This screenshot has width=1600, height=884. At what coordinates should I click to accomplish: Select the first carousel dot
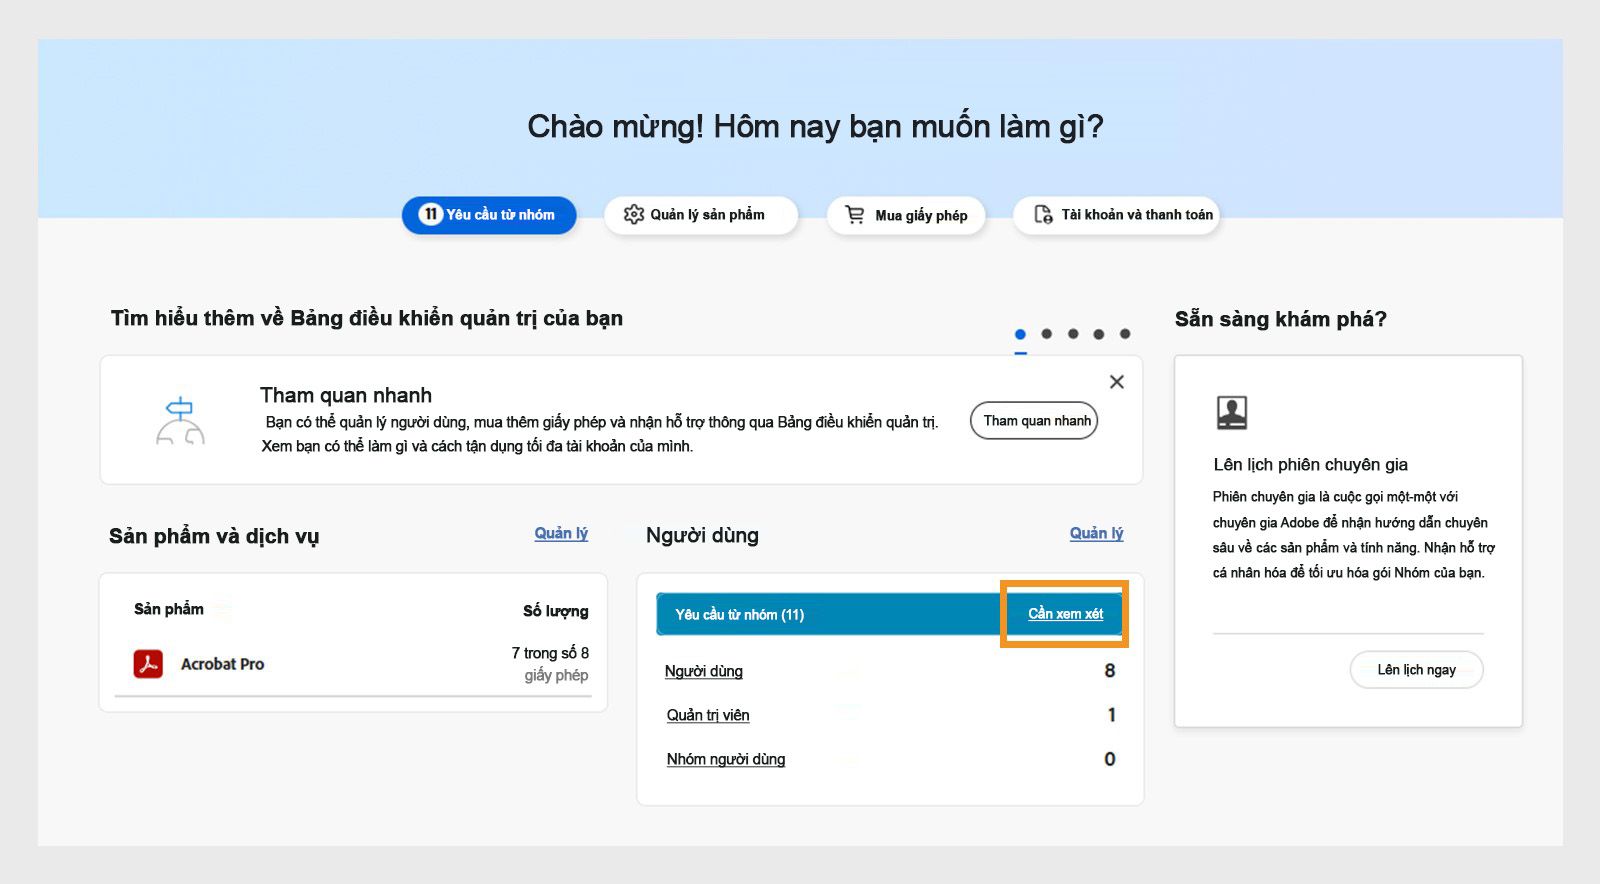point(1020,334)
